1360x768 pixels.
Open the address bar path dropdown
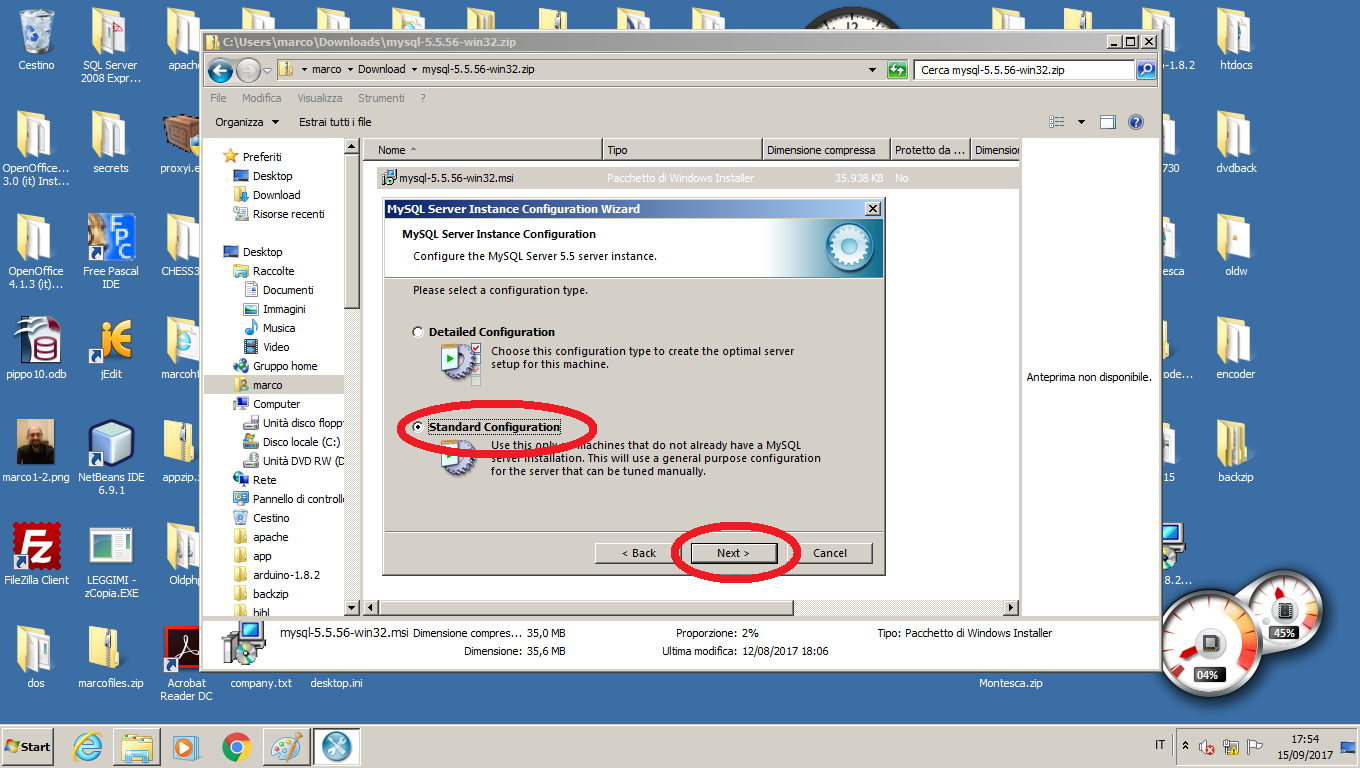[x=873, y=70]
